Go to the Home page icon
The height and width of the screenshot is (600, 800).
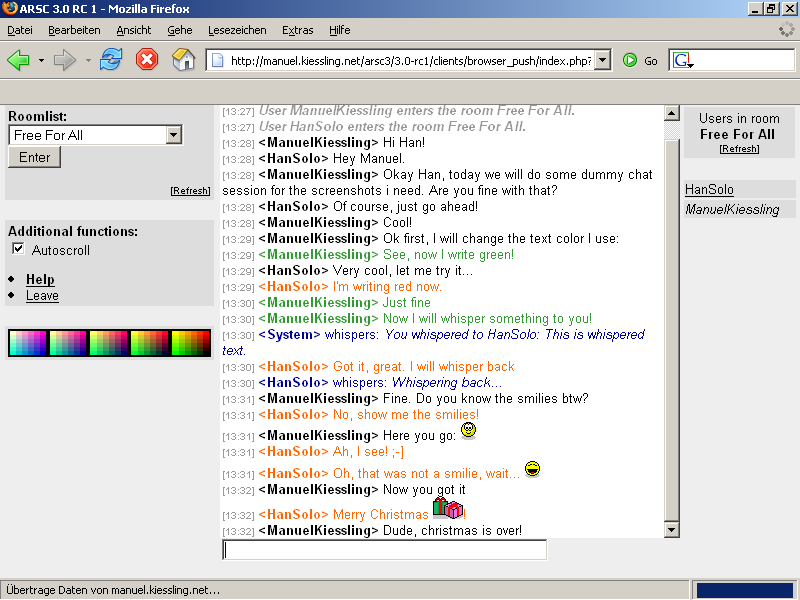coord(183,60)
